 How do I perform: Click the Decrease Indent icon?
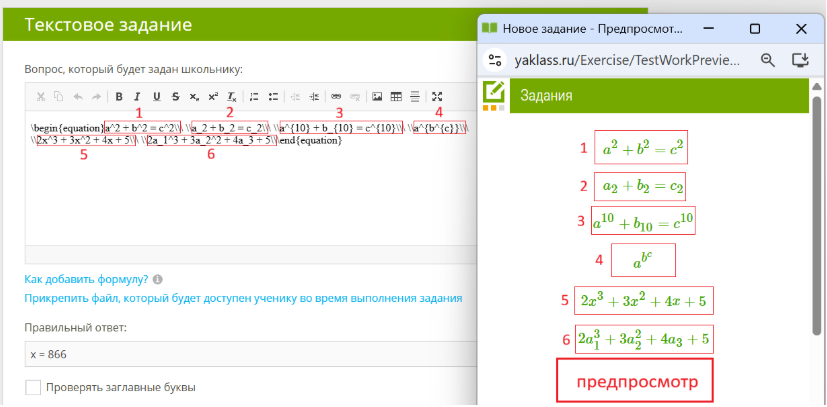[x=296, y=96]
